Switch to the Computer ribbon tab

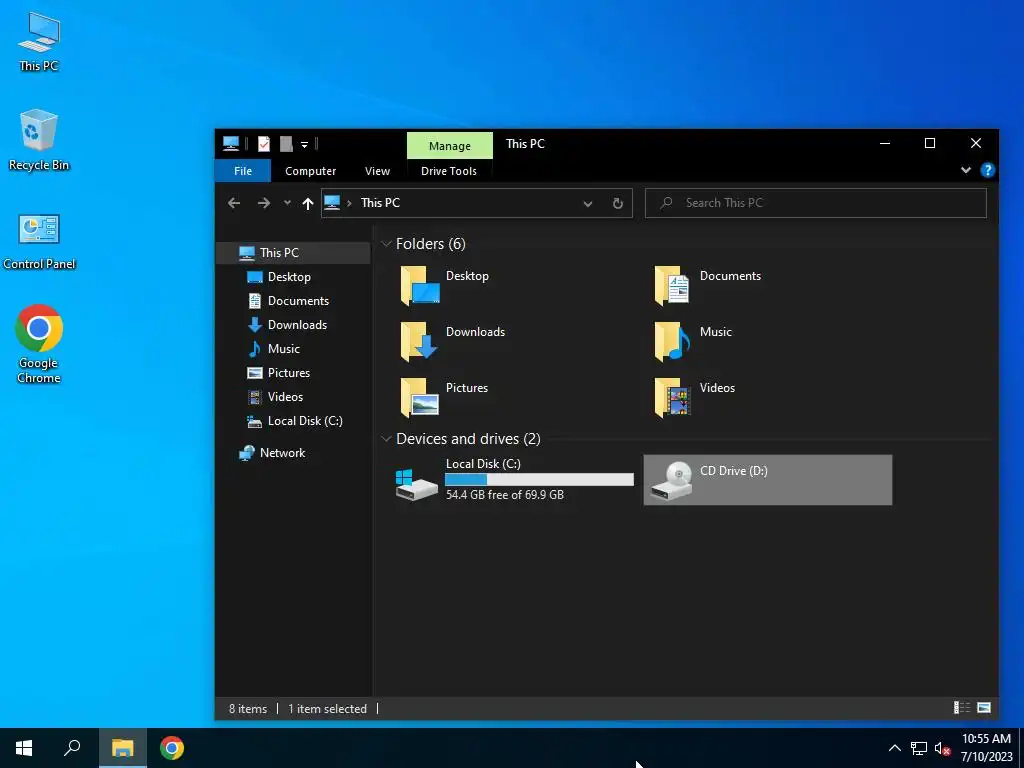pos(310,171)
